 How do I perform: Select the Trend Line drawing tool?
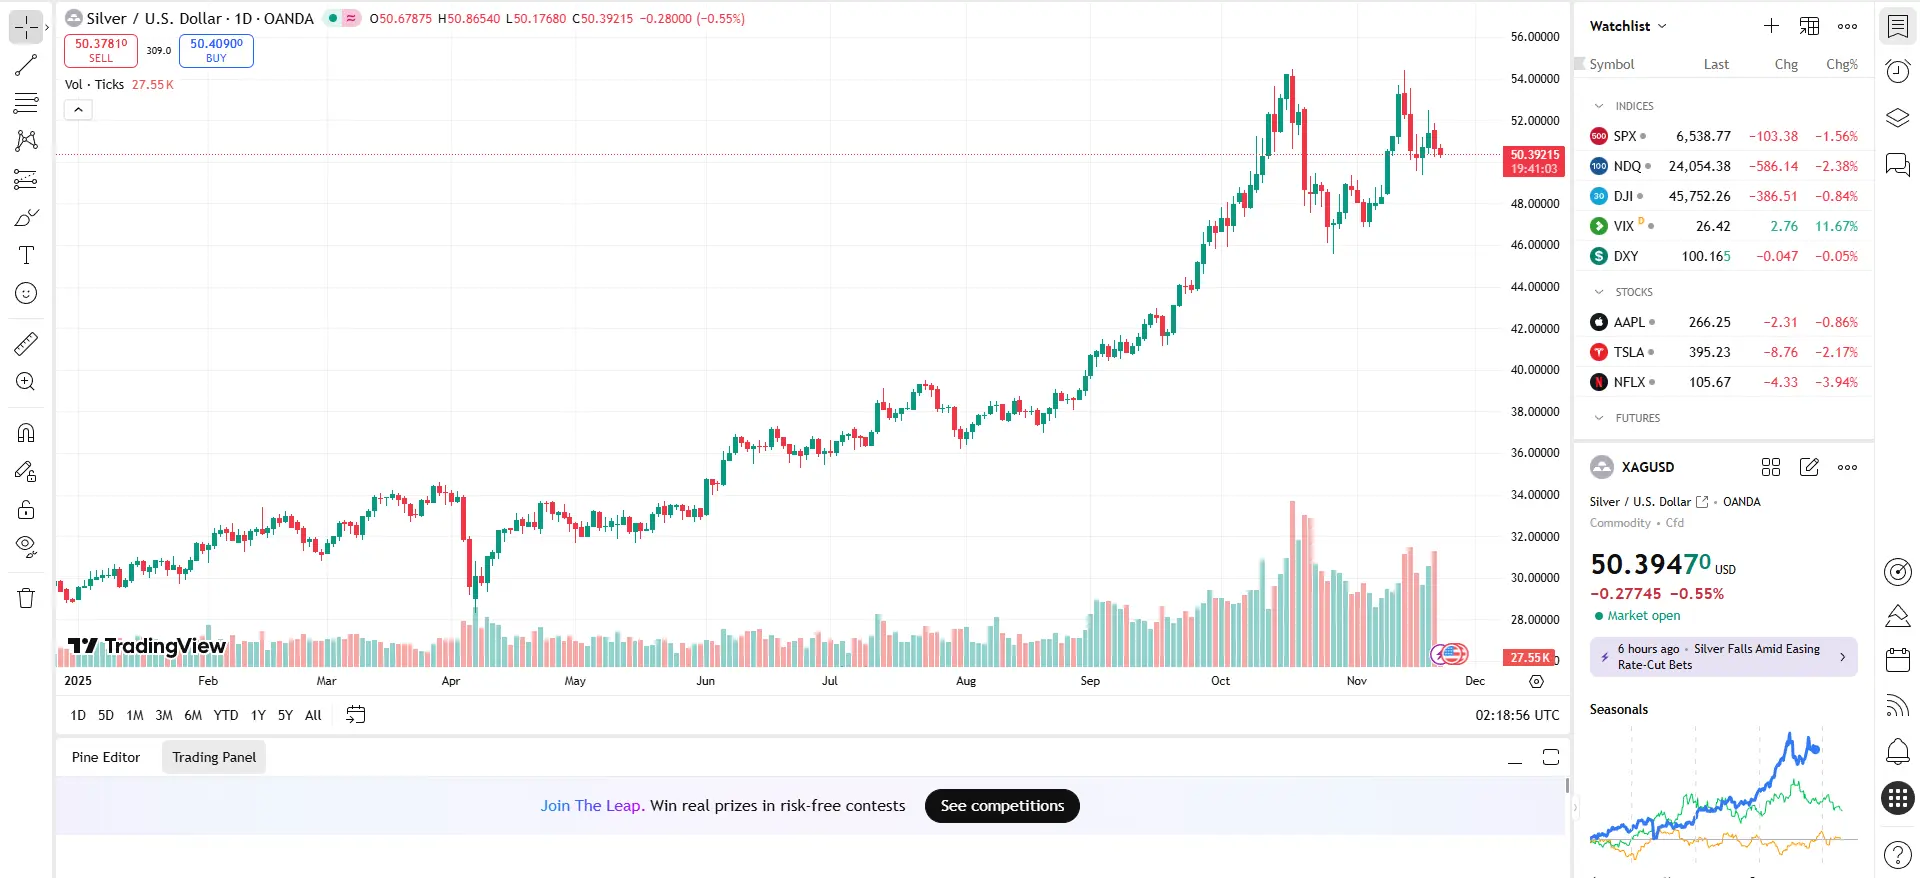coord(25,66)
